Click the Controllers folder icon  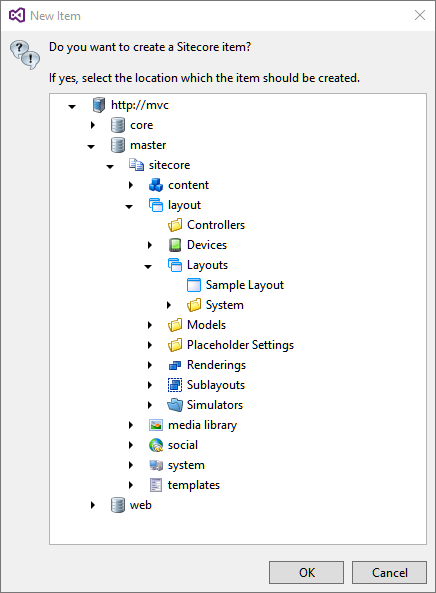[x=175, y=225]
